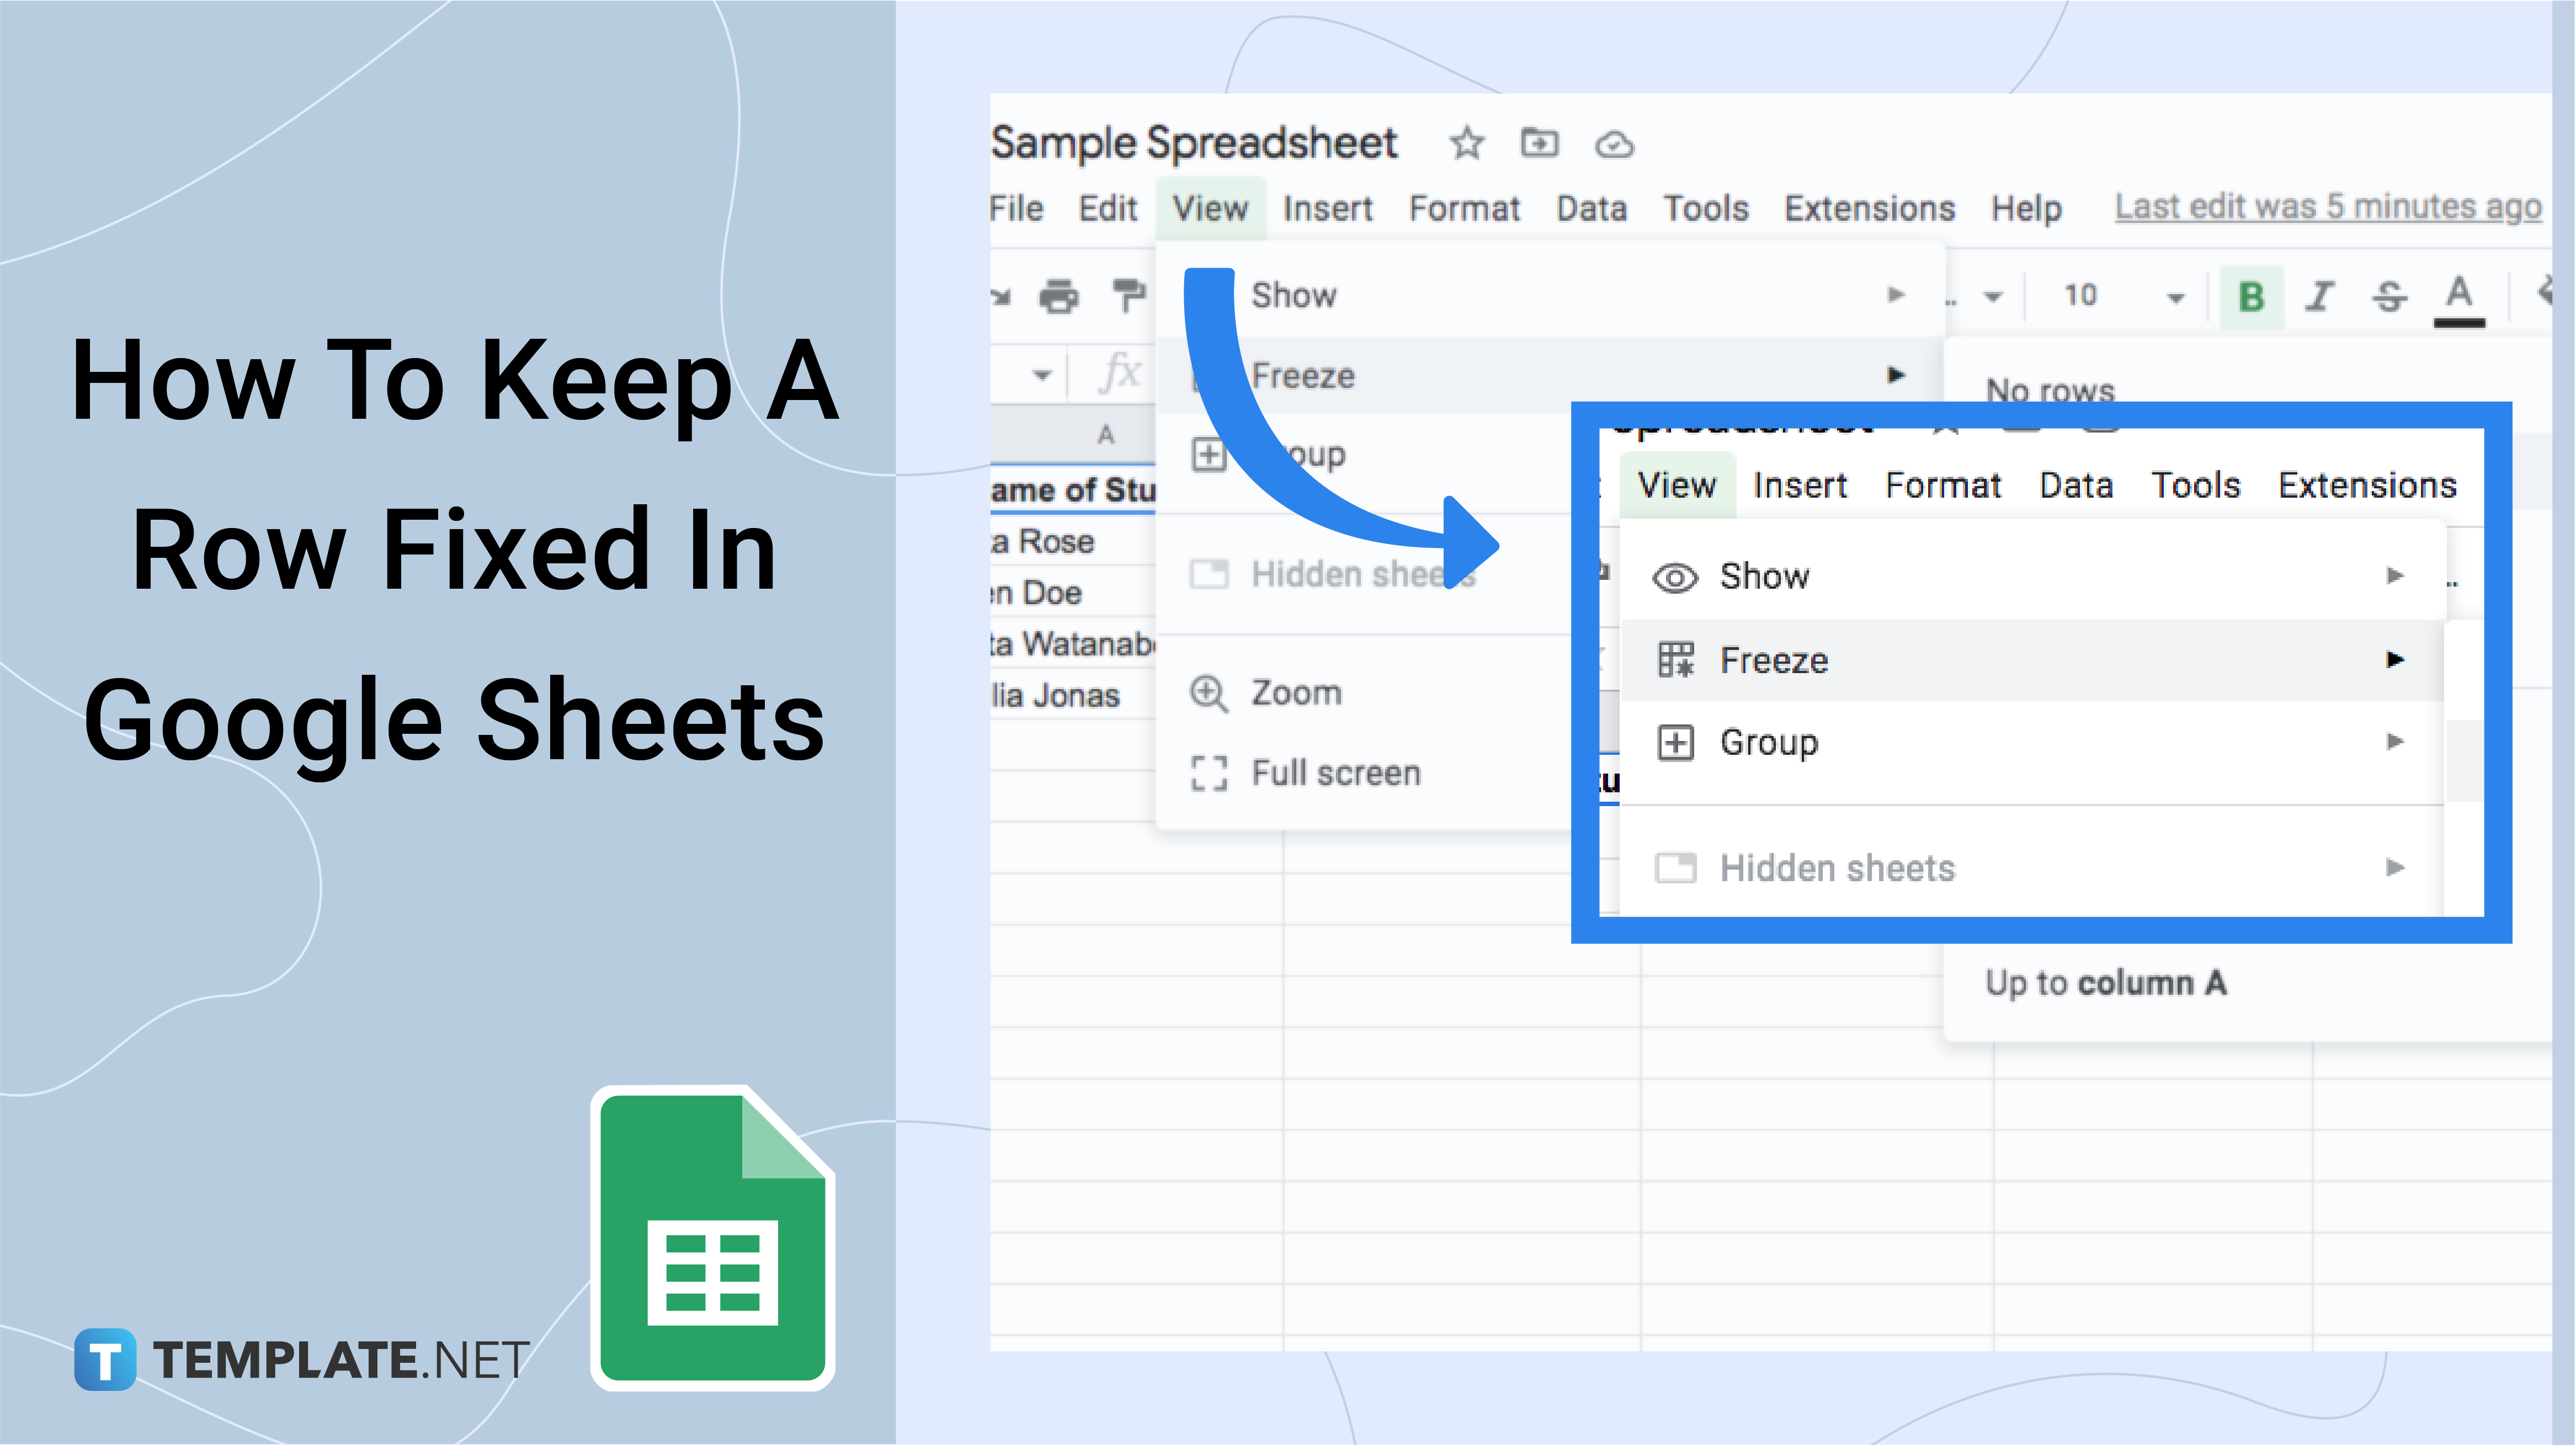Viewport: 2576px width, 1445px height.
Task: Select column A header
Action: tap(1106, 433)
